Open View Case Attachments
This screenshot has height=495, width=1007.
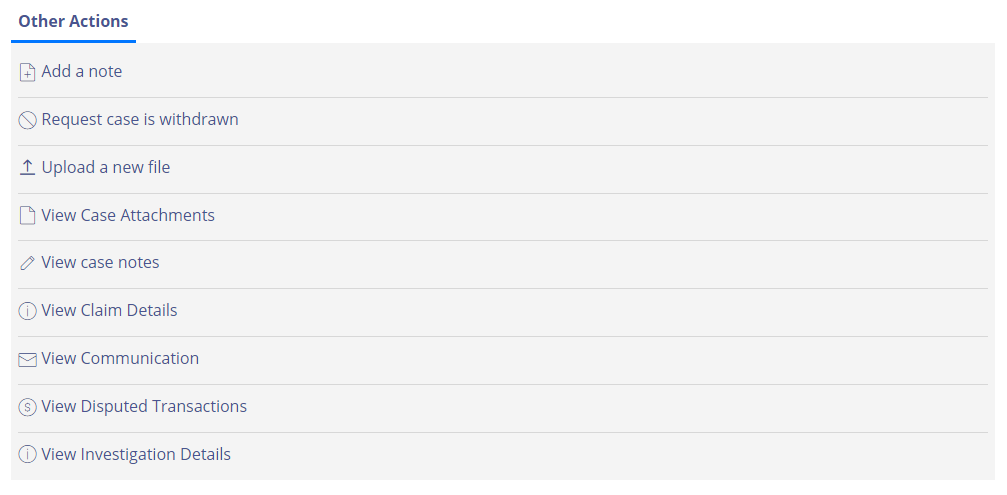(x=128, y=215)
